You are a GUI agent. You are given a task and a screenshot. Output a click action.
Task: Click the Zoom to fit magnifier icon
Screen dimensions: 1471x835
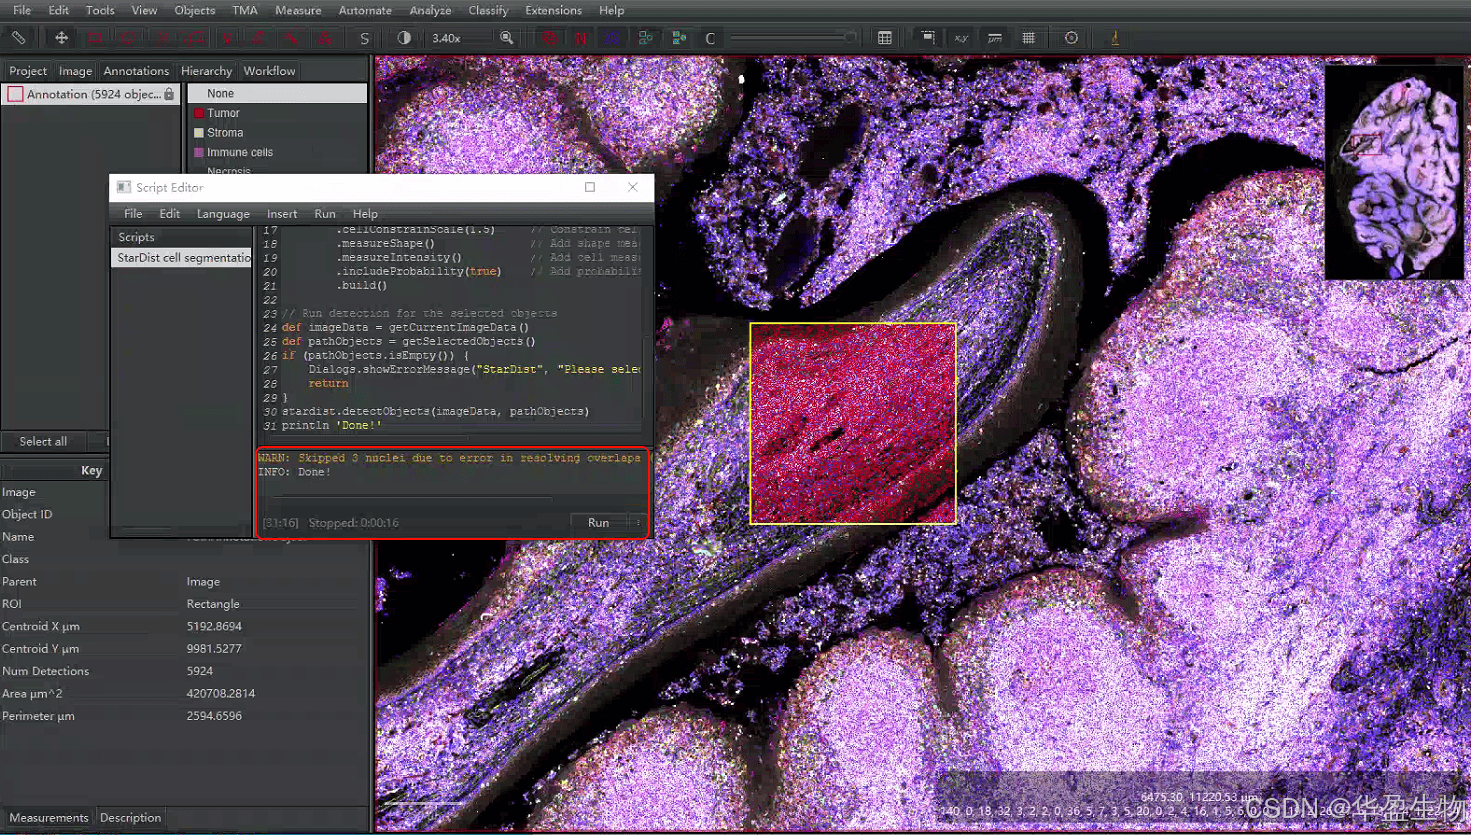pos(507,38)
